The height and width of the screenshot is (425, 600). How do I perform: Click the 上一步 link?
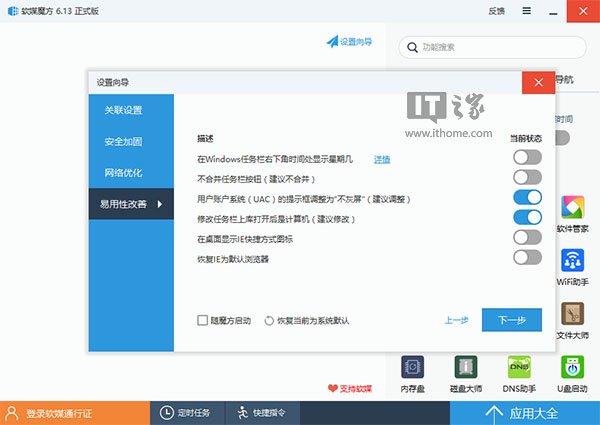(456, 320)
